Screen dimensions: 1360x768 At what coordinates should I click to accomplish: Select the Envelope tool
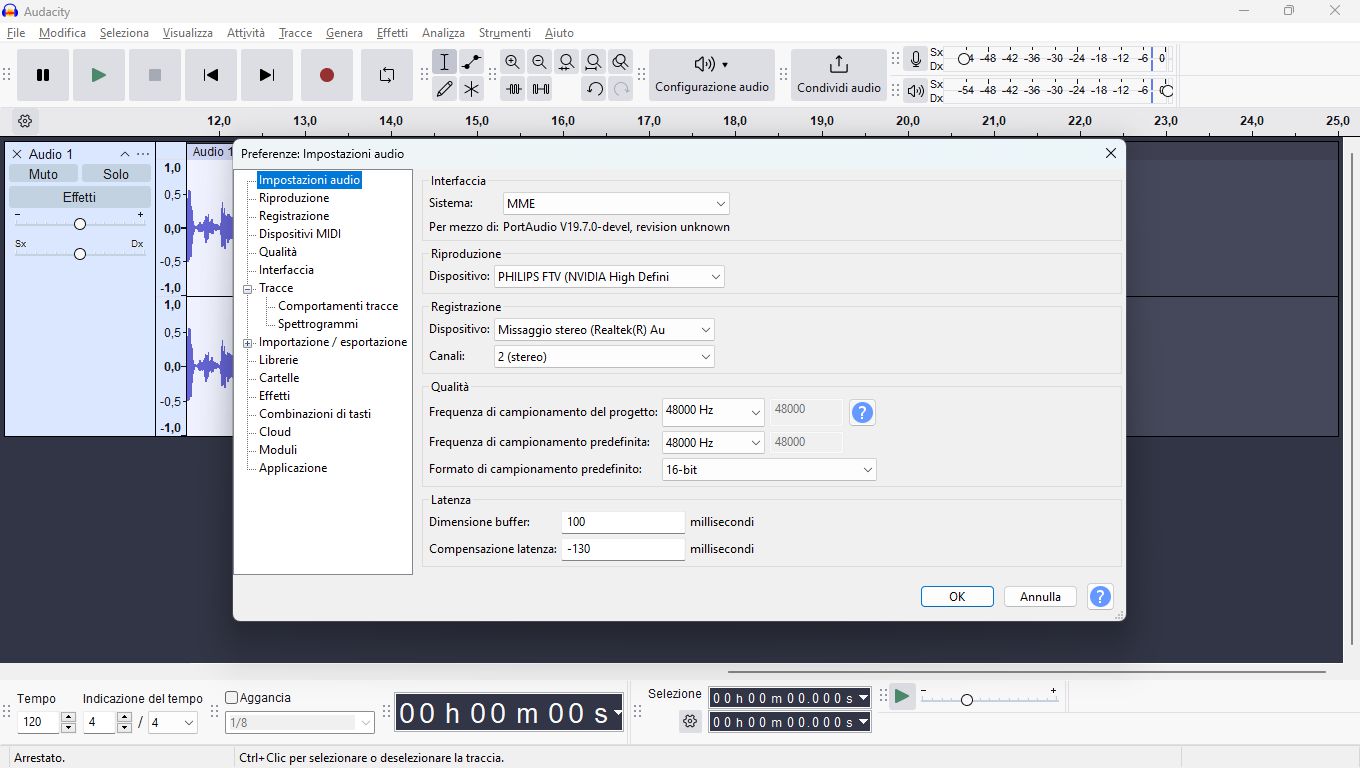tap(471, 62)
